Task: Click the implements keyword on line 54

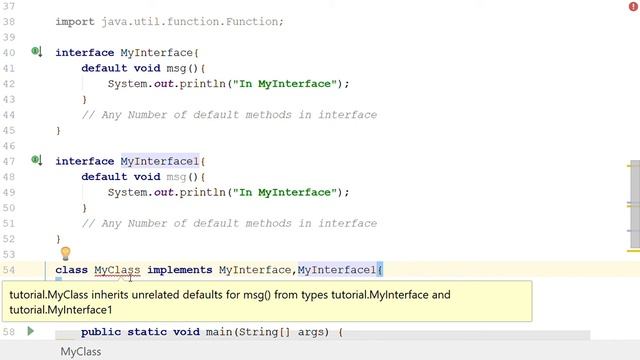Action: point(180,270)
